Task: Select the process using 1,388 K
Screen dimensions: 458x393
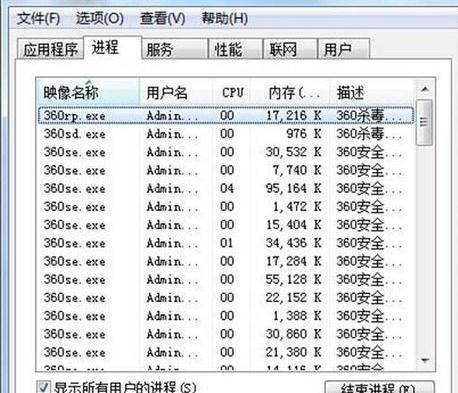Action: click(226, 316)
